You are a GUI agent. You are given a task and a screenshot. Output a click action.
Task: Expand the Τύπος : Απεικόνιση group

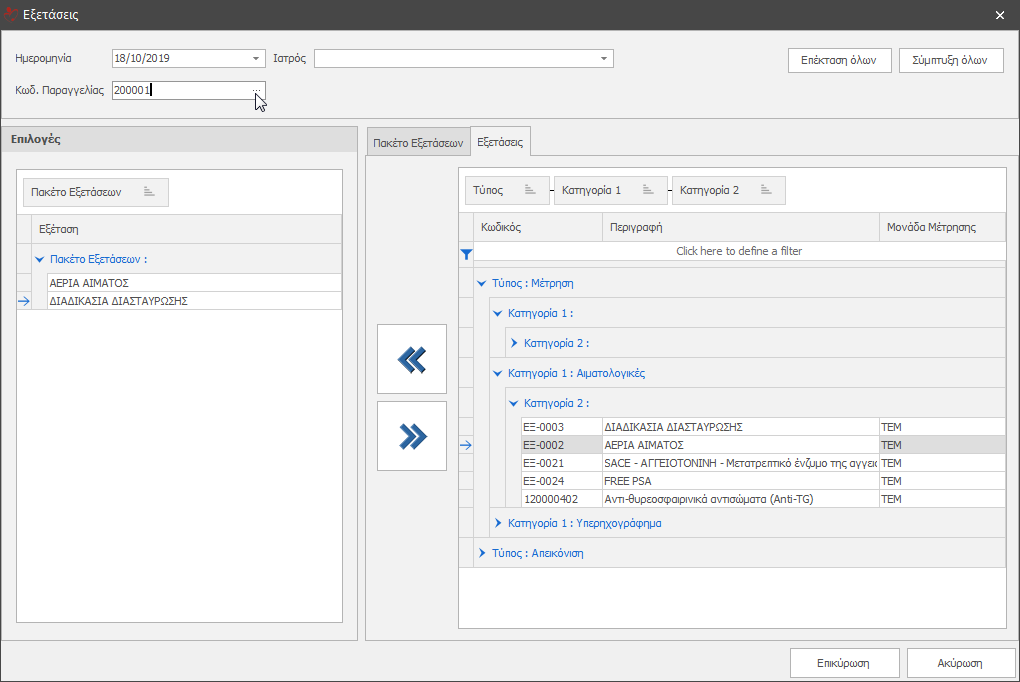(482, 553)
